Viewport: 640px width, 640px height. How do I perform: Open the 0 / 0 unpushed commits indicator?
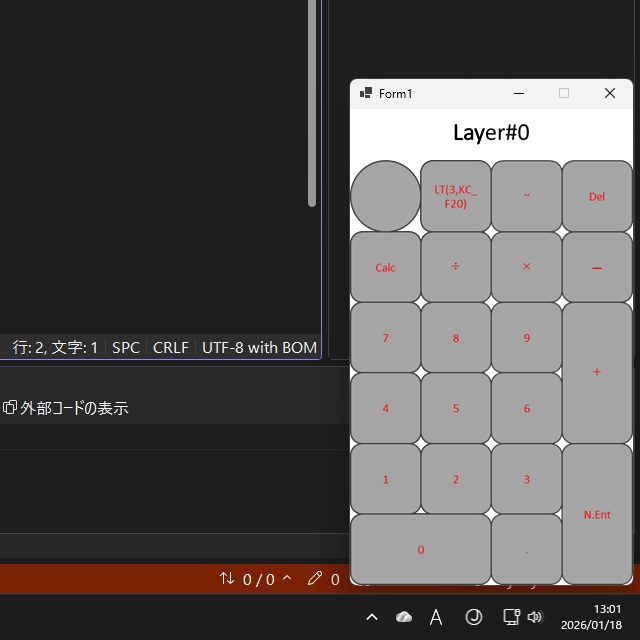pyautogui.click(x=256, y=579)
